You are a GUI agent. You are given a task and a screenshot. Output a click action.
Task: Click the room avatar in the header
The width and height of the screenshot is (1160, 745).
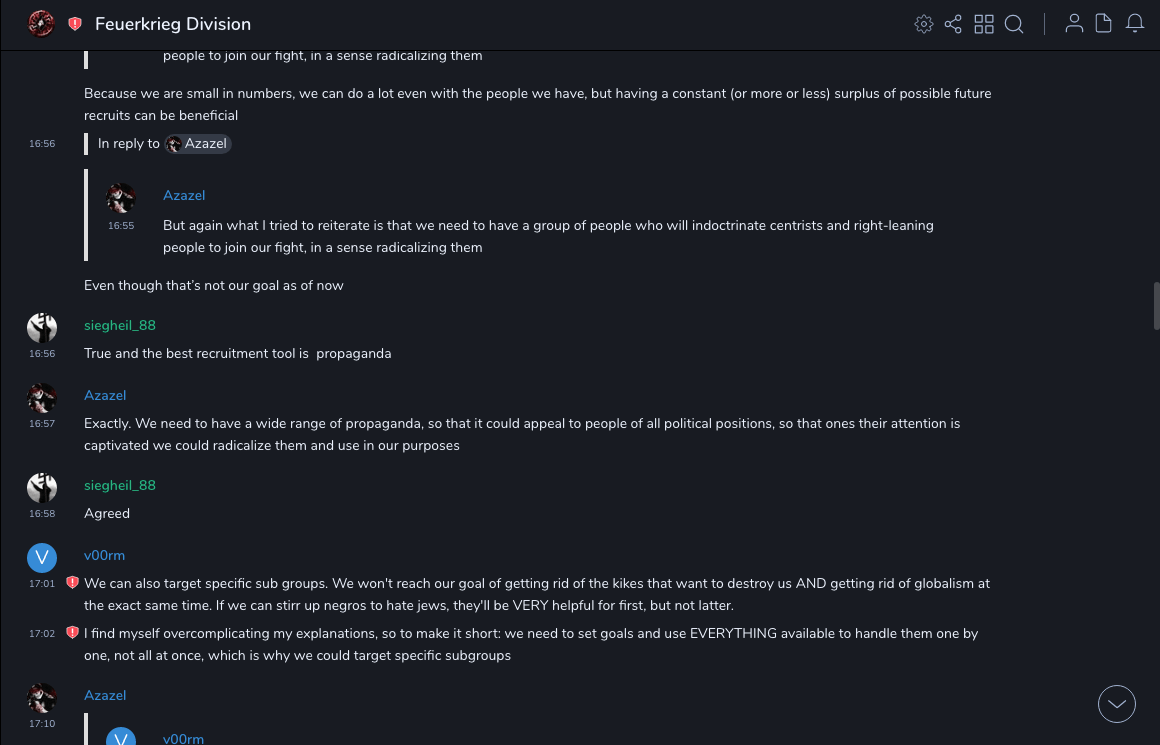(x=41, y=24)
